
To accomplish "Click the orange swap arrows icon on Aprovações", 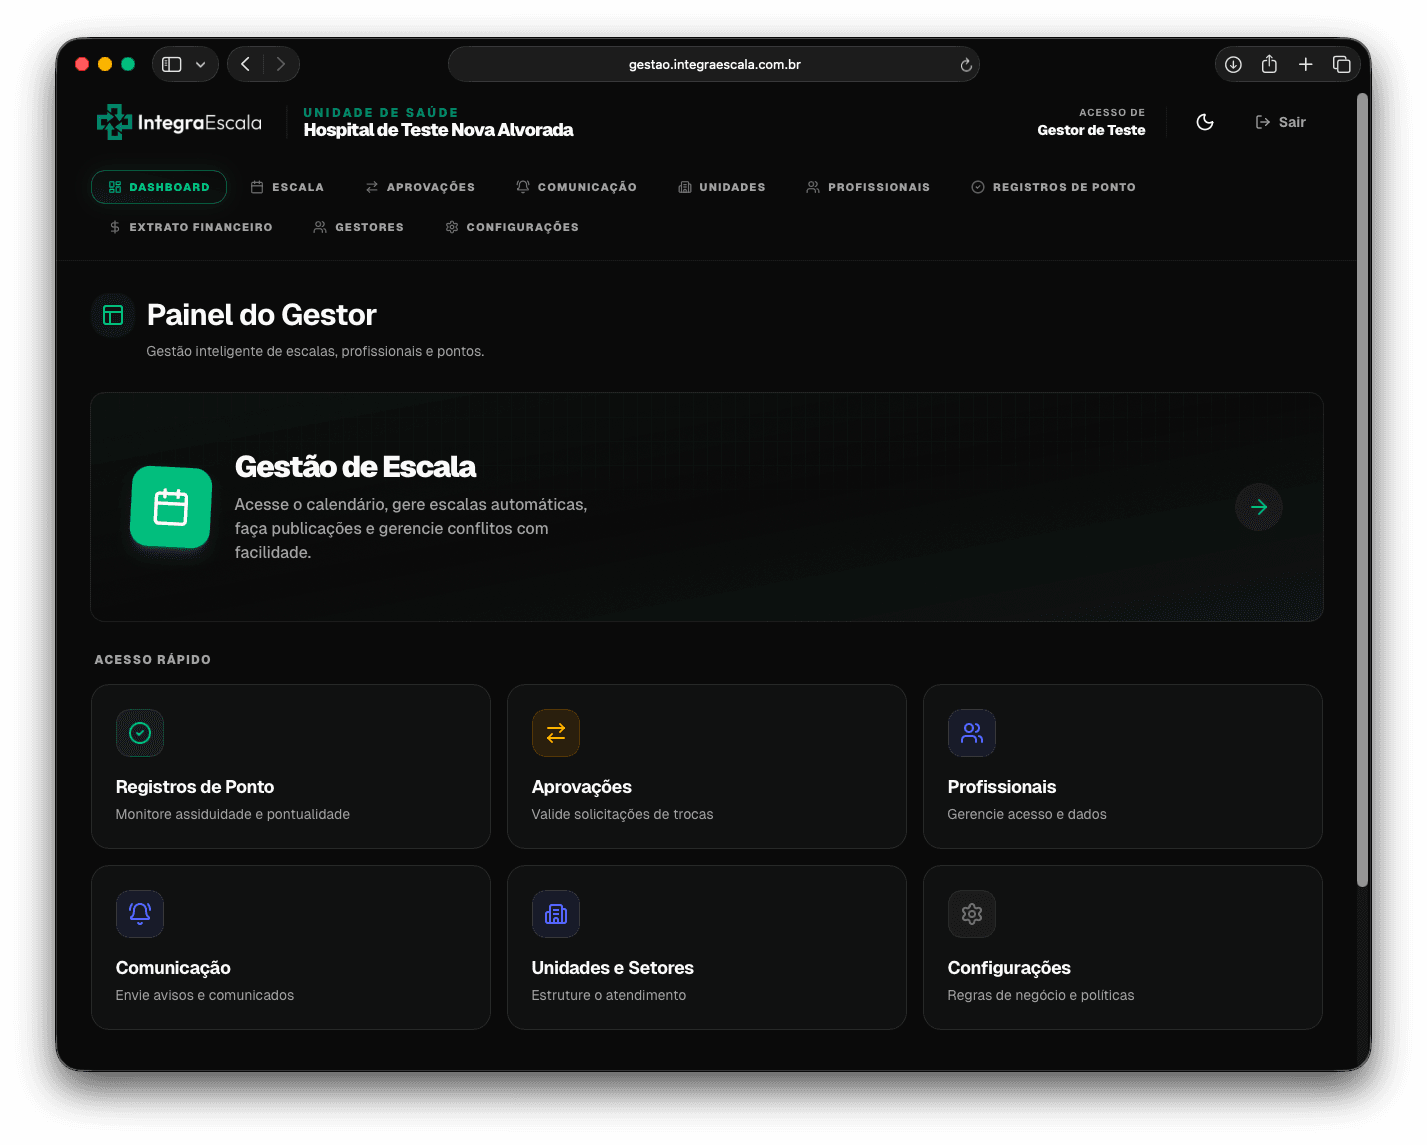I will (x=555, y=733).
